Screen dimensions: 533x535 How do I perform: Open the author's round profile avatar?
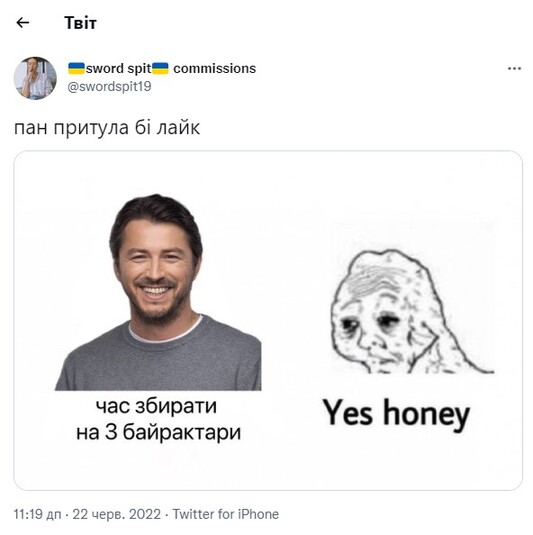point(35,78)
